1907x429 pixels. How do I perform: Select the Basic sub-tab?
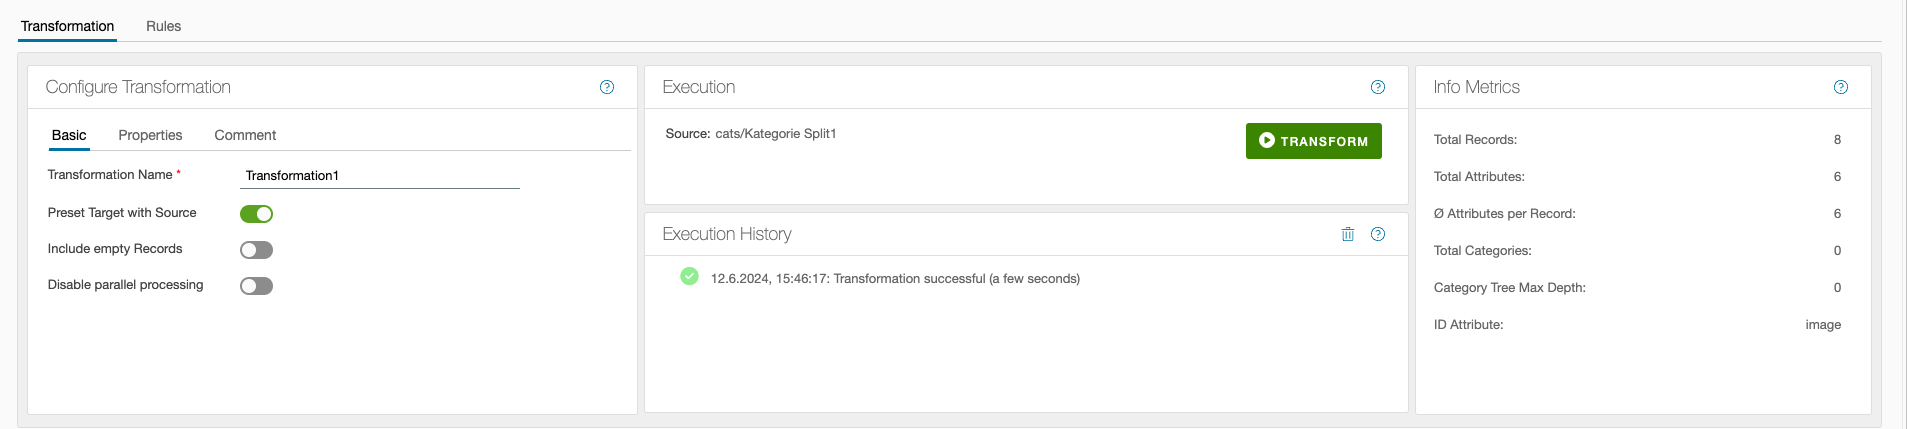pyautogui.click(x=69, y=135)
